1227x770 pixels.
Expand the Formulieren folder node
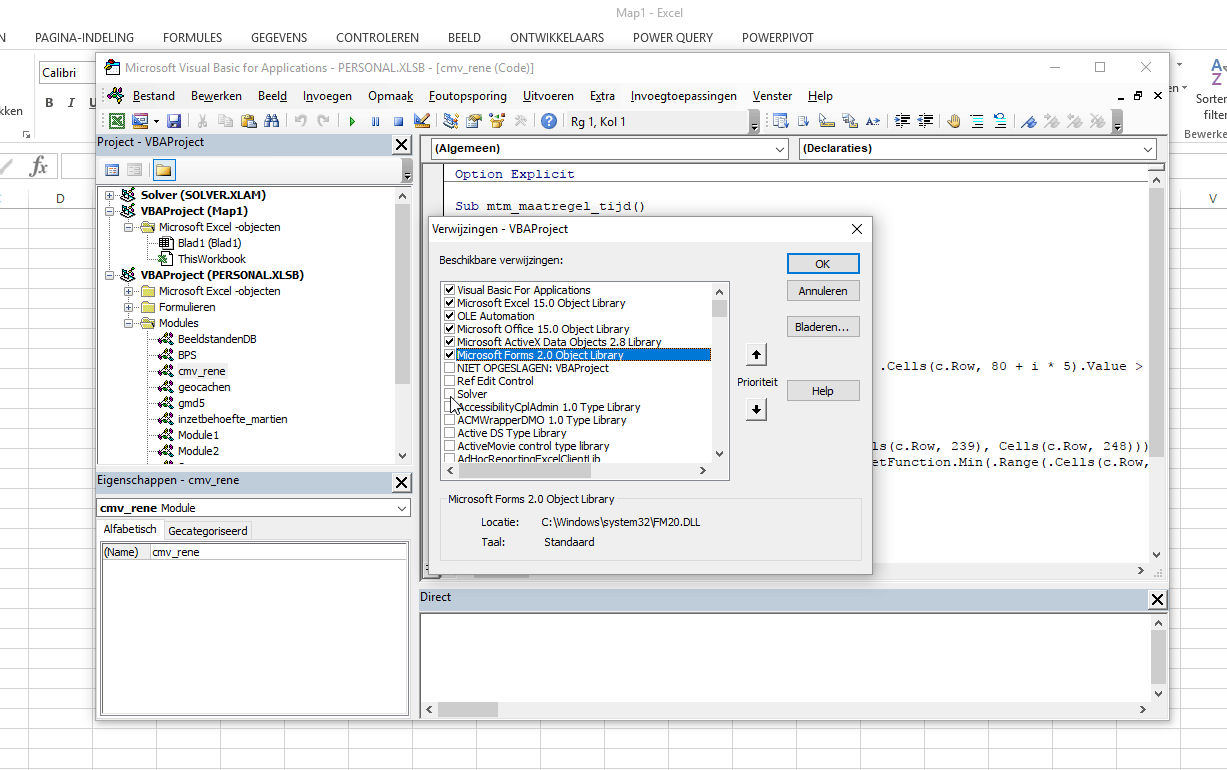(x=129, y=307)
